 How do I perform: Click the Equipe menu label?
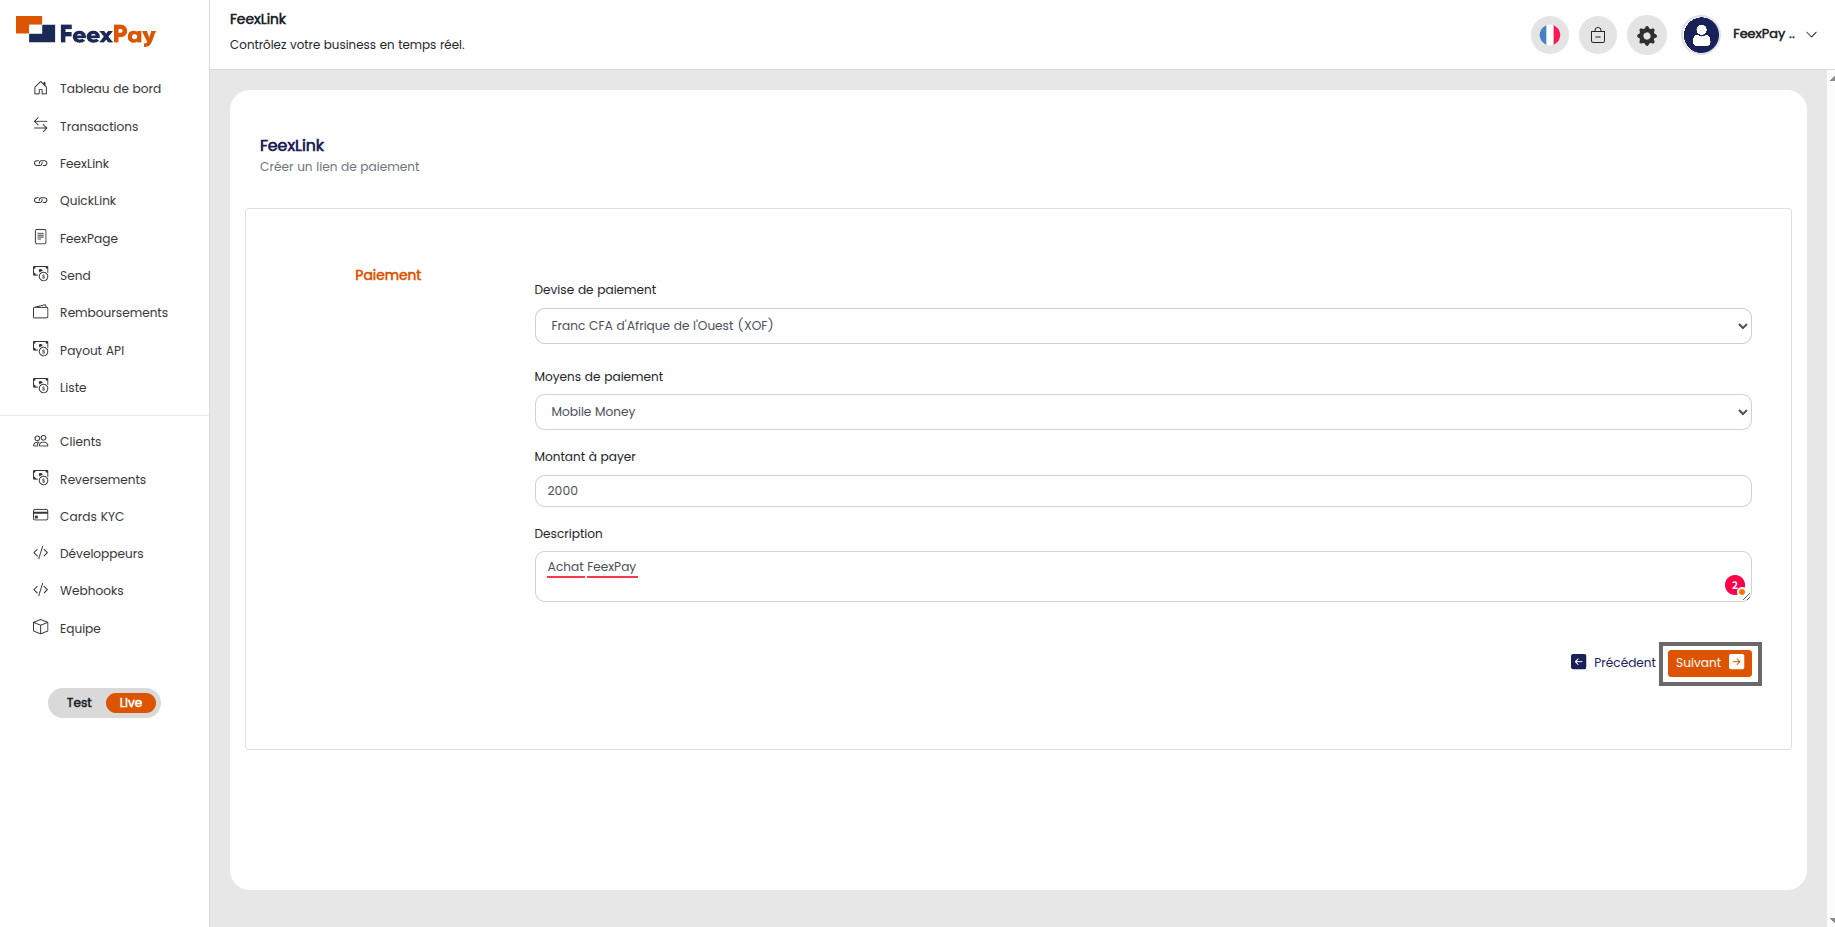coord(80,628)
